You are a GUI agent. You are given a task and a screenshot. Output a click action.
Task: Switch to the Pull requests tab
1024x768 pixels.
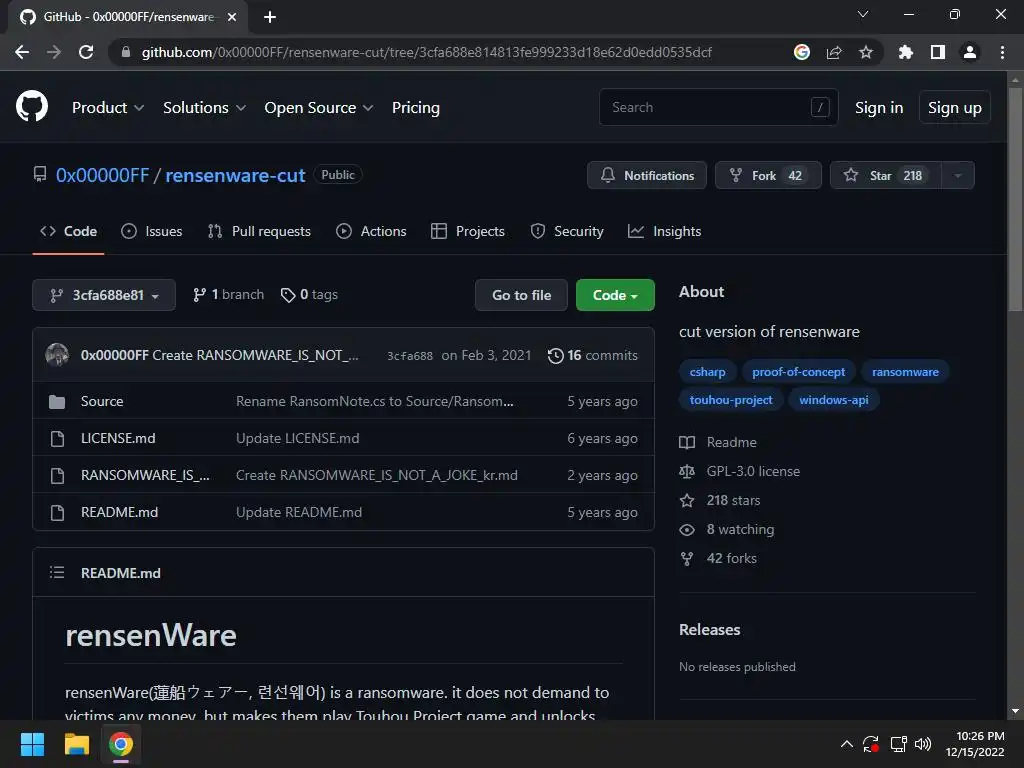point(259,231)
